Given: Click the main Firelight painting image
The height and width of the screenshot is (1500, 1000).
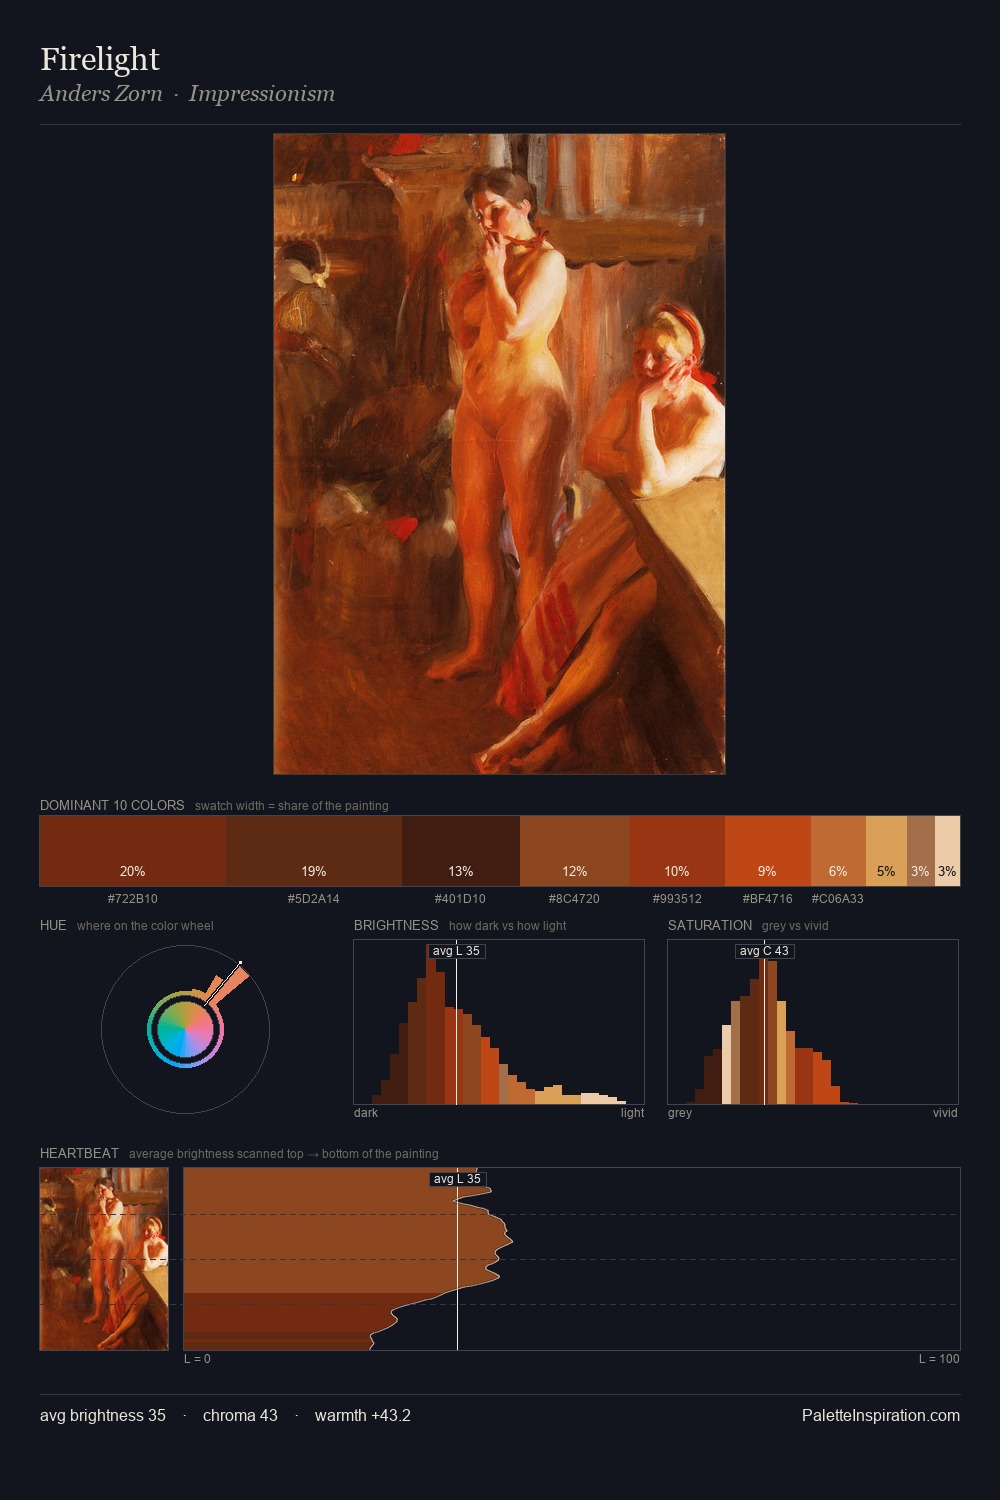Looking at the screenshot, I should point(499,454).
